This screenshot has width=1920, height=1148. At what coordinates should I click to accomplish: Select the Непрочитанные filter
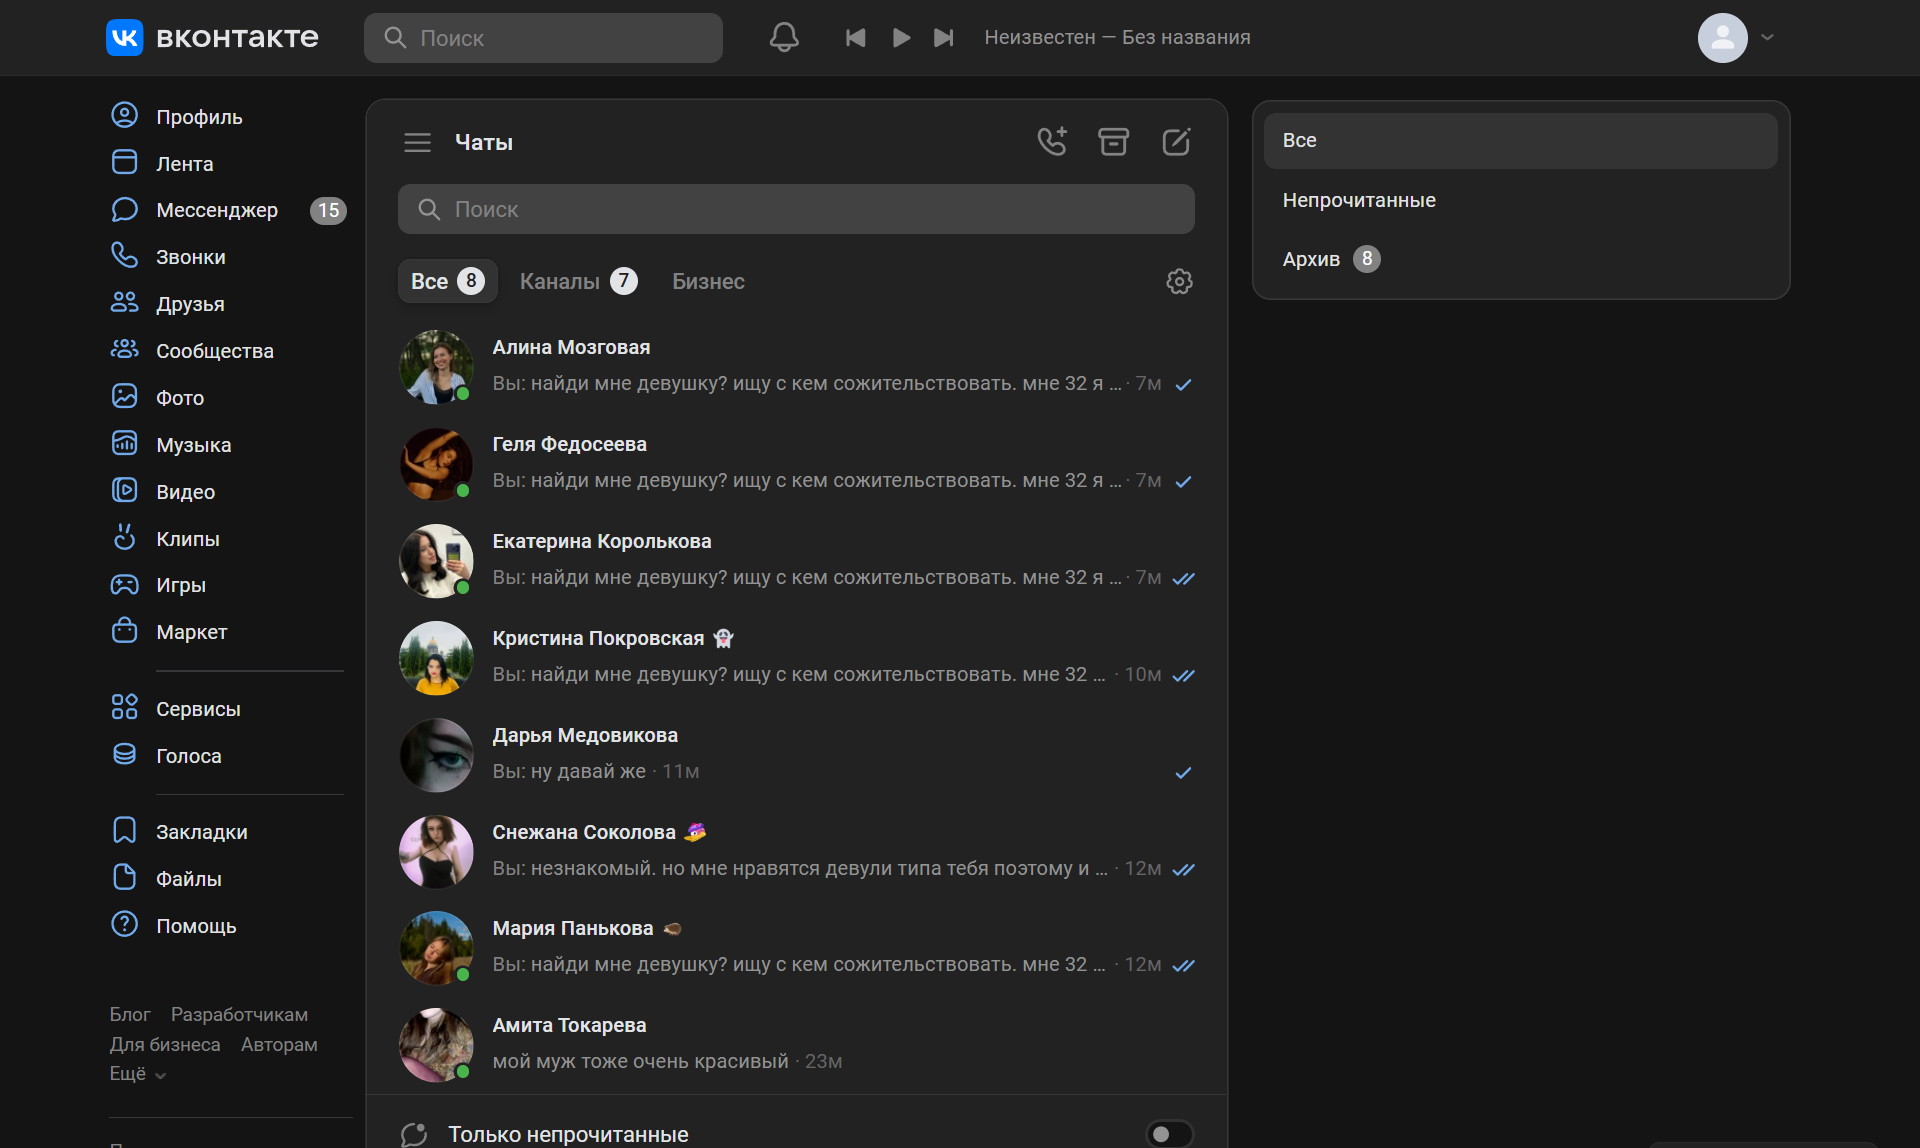(x=1359, y=200)
